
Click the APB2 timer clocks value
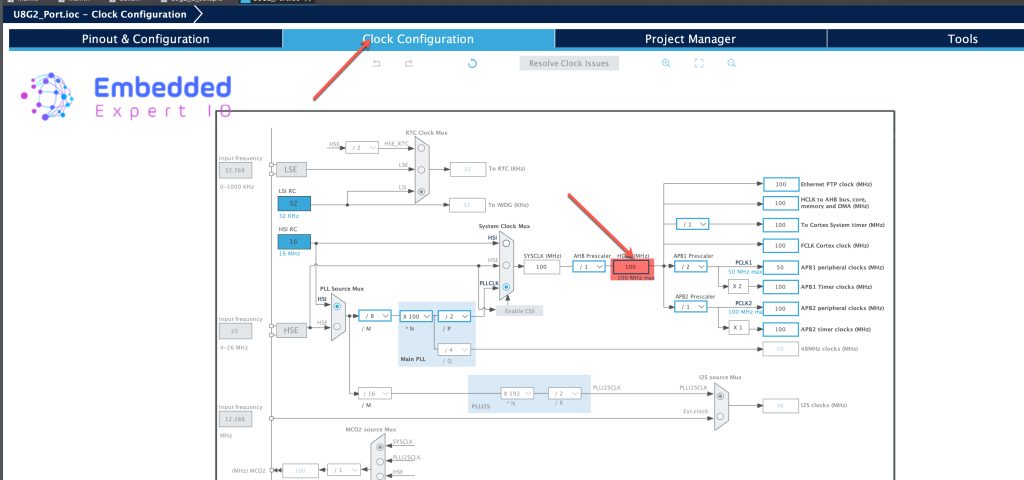(x=780, y=329)
